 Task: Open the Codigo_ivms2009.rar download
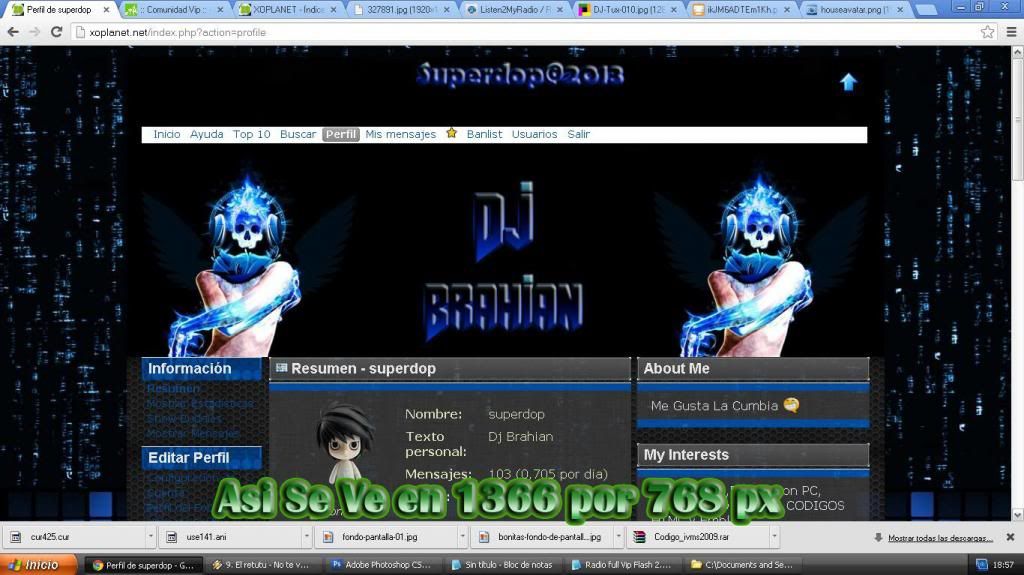pos(699,536)
